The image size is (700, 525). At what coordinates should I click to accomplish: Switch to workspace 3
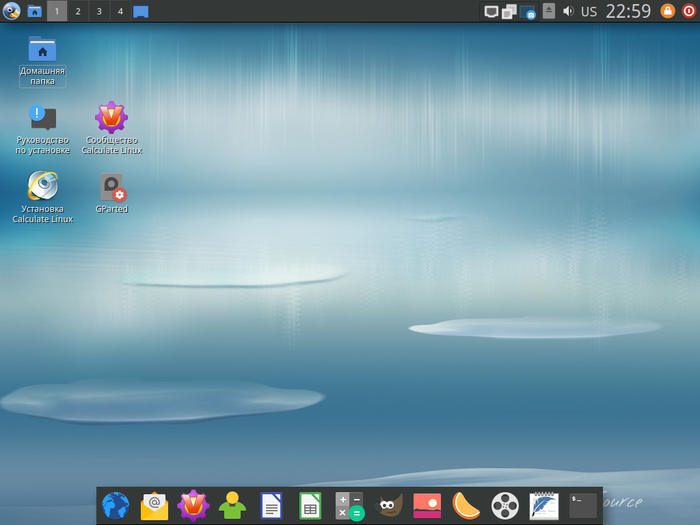tap(99, 11)
